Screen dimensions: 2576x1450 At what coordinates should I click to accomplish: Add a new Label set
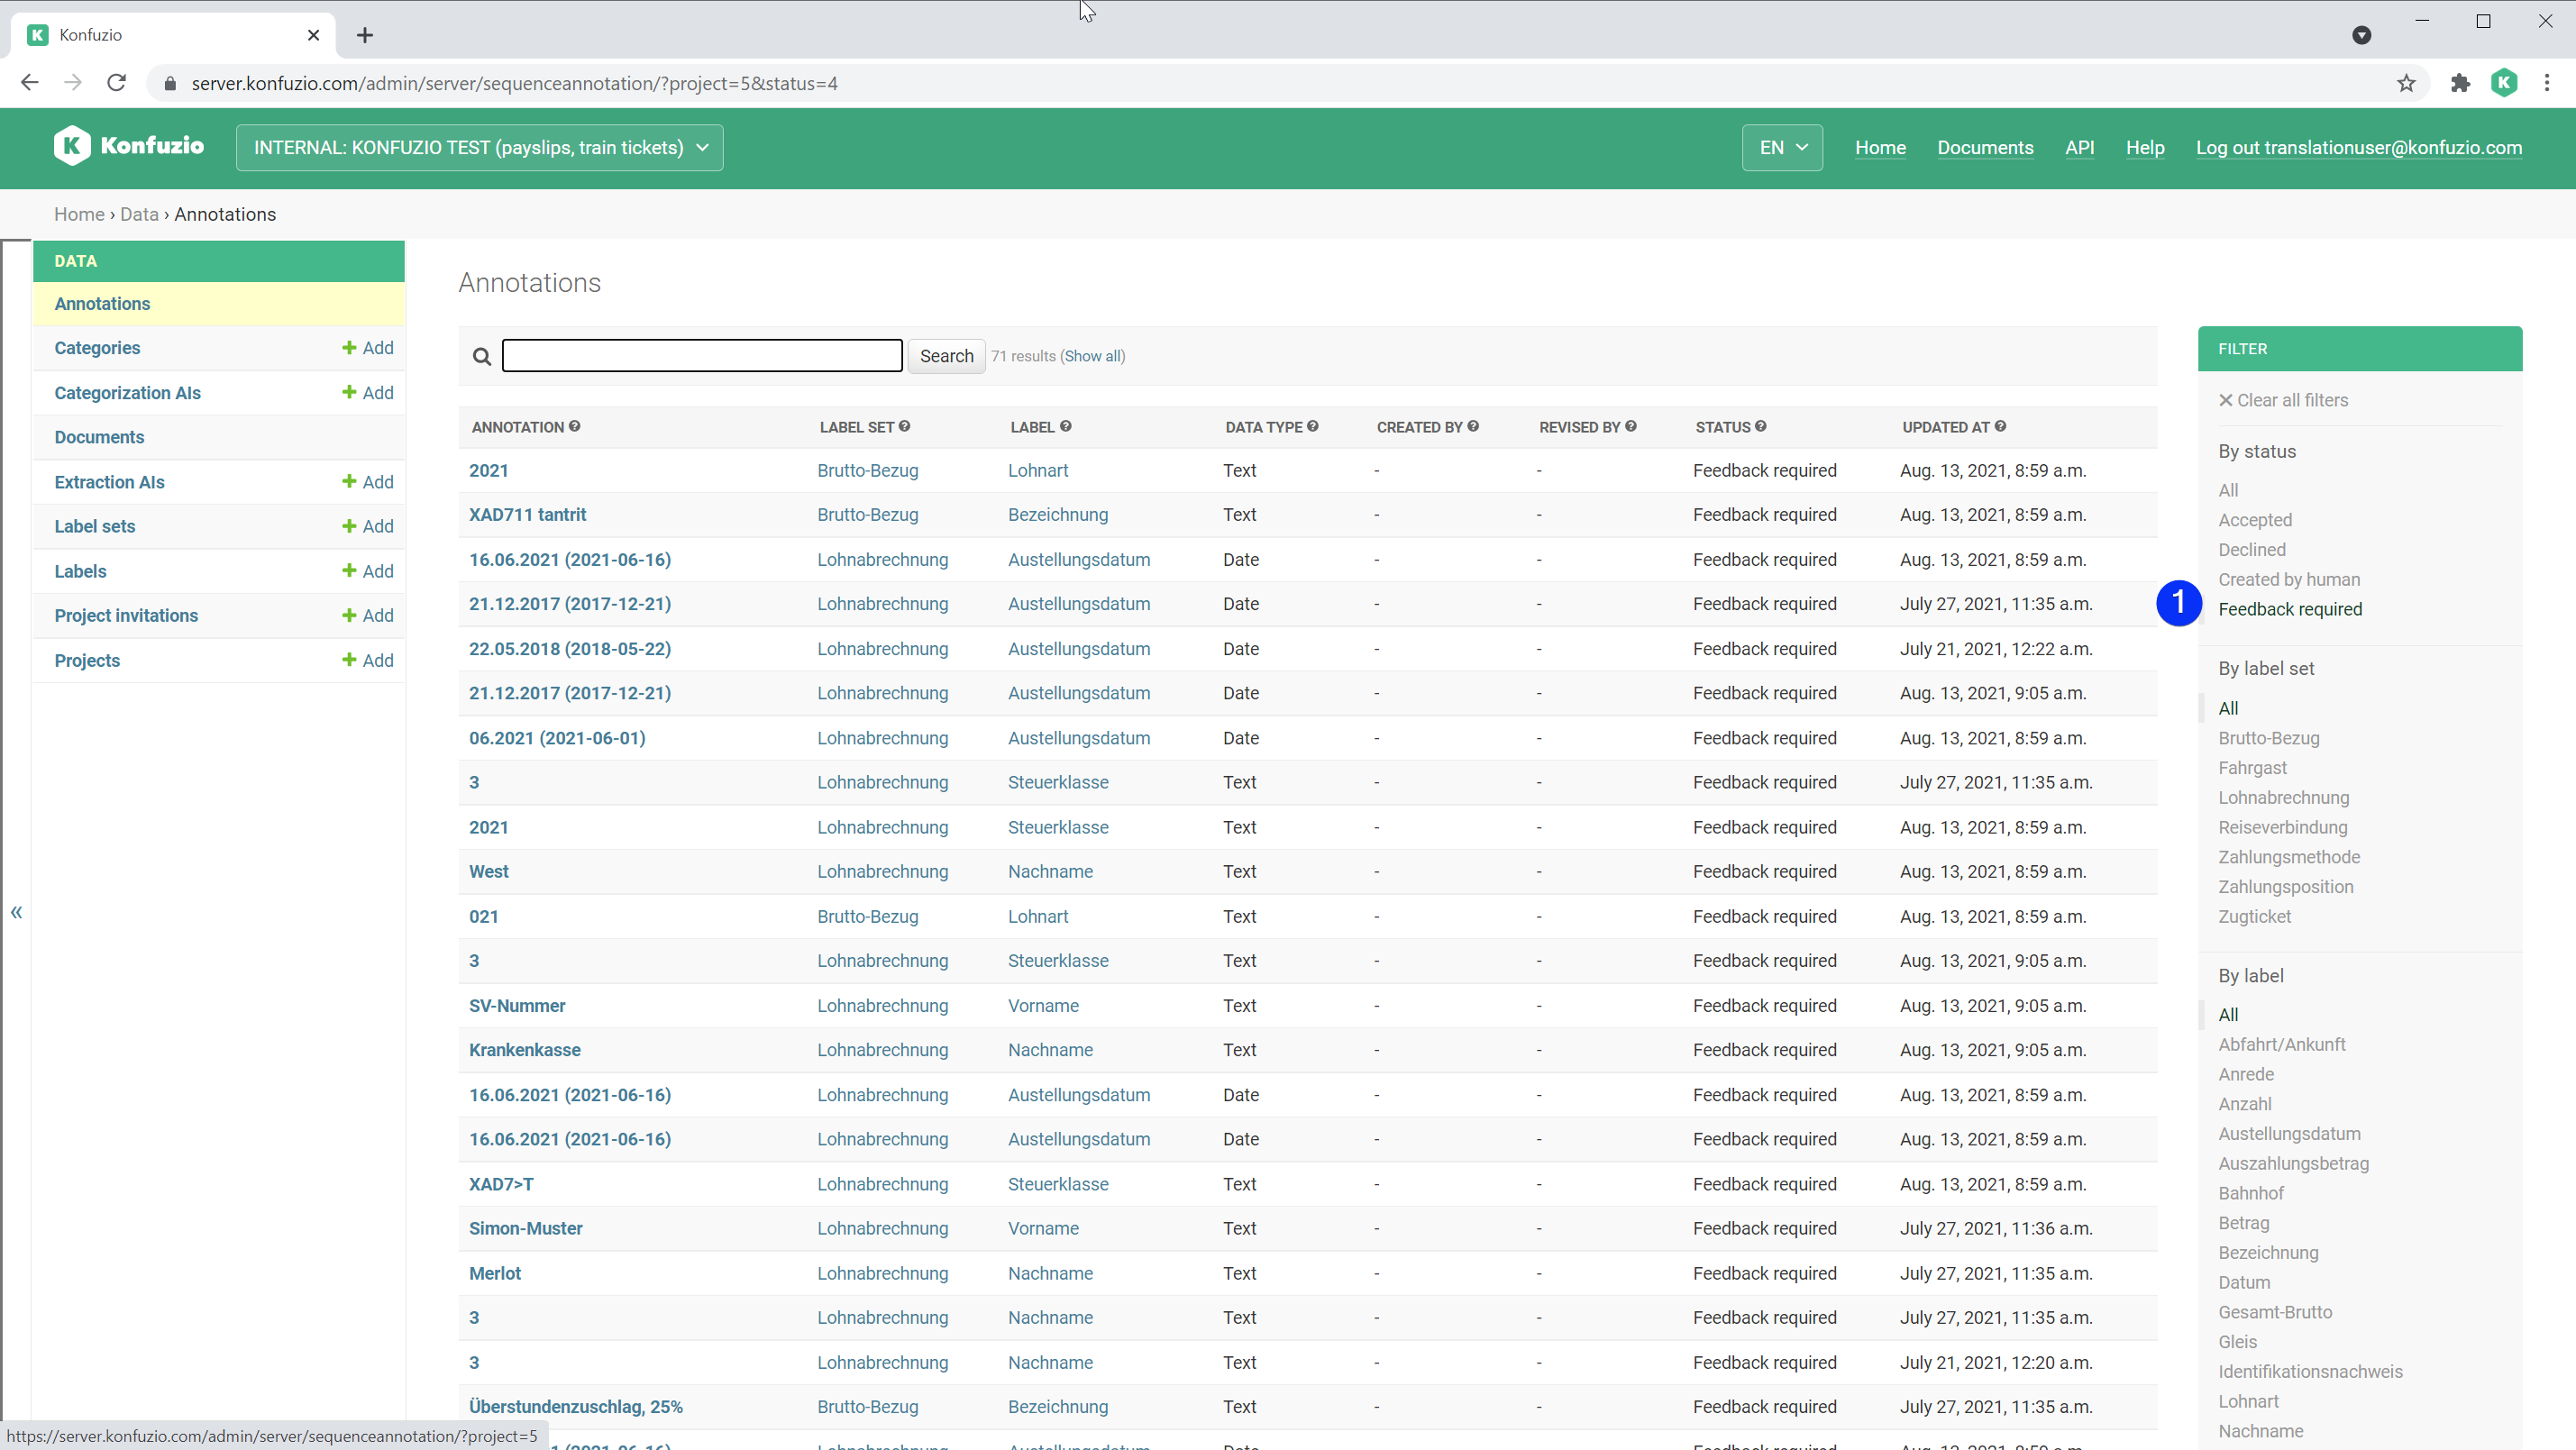[368, 526]
